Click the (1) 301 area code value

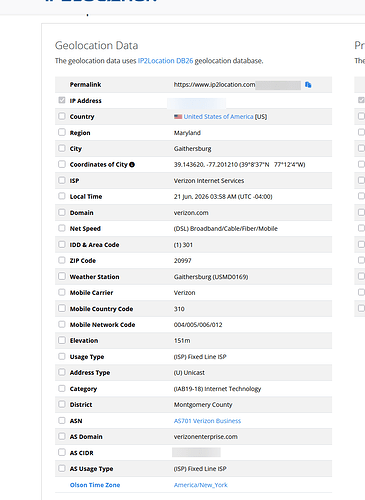coord(183,245)
